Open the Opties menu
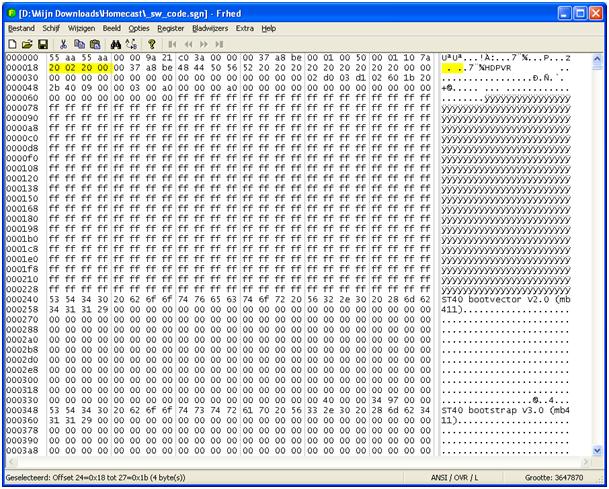 [139, 28]
